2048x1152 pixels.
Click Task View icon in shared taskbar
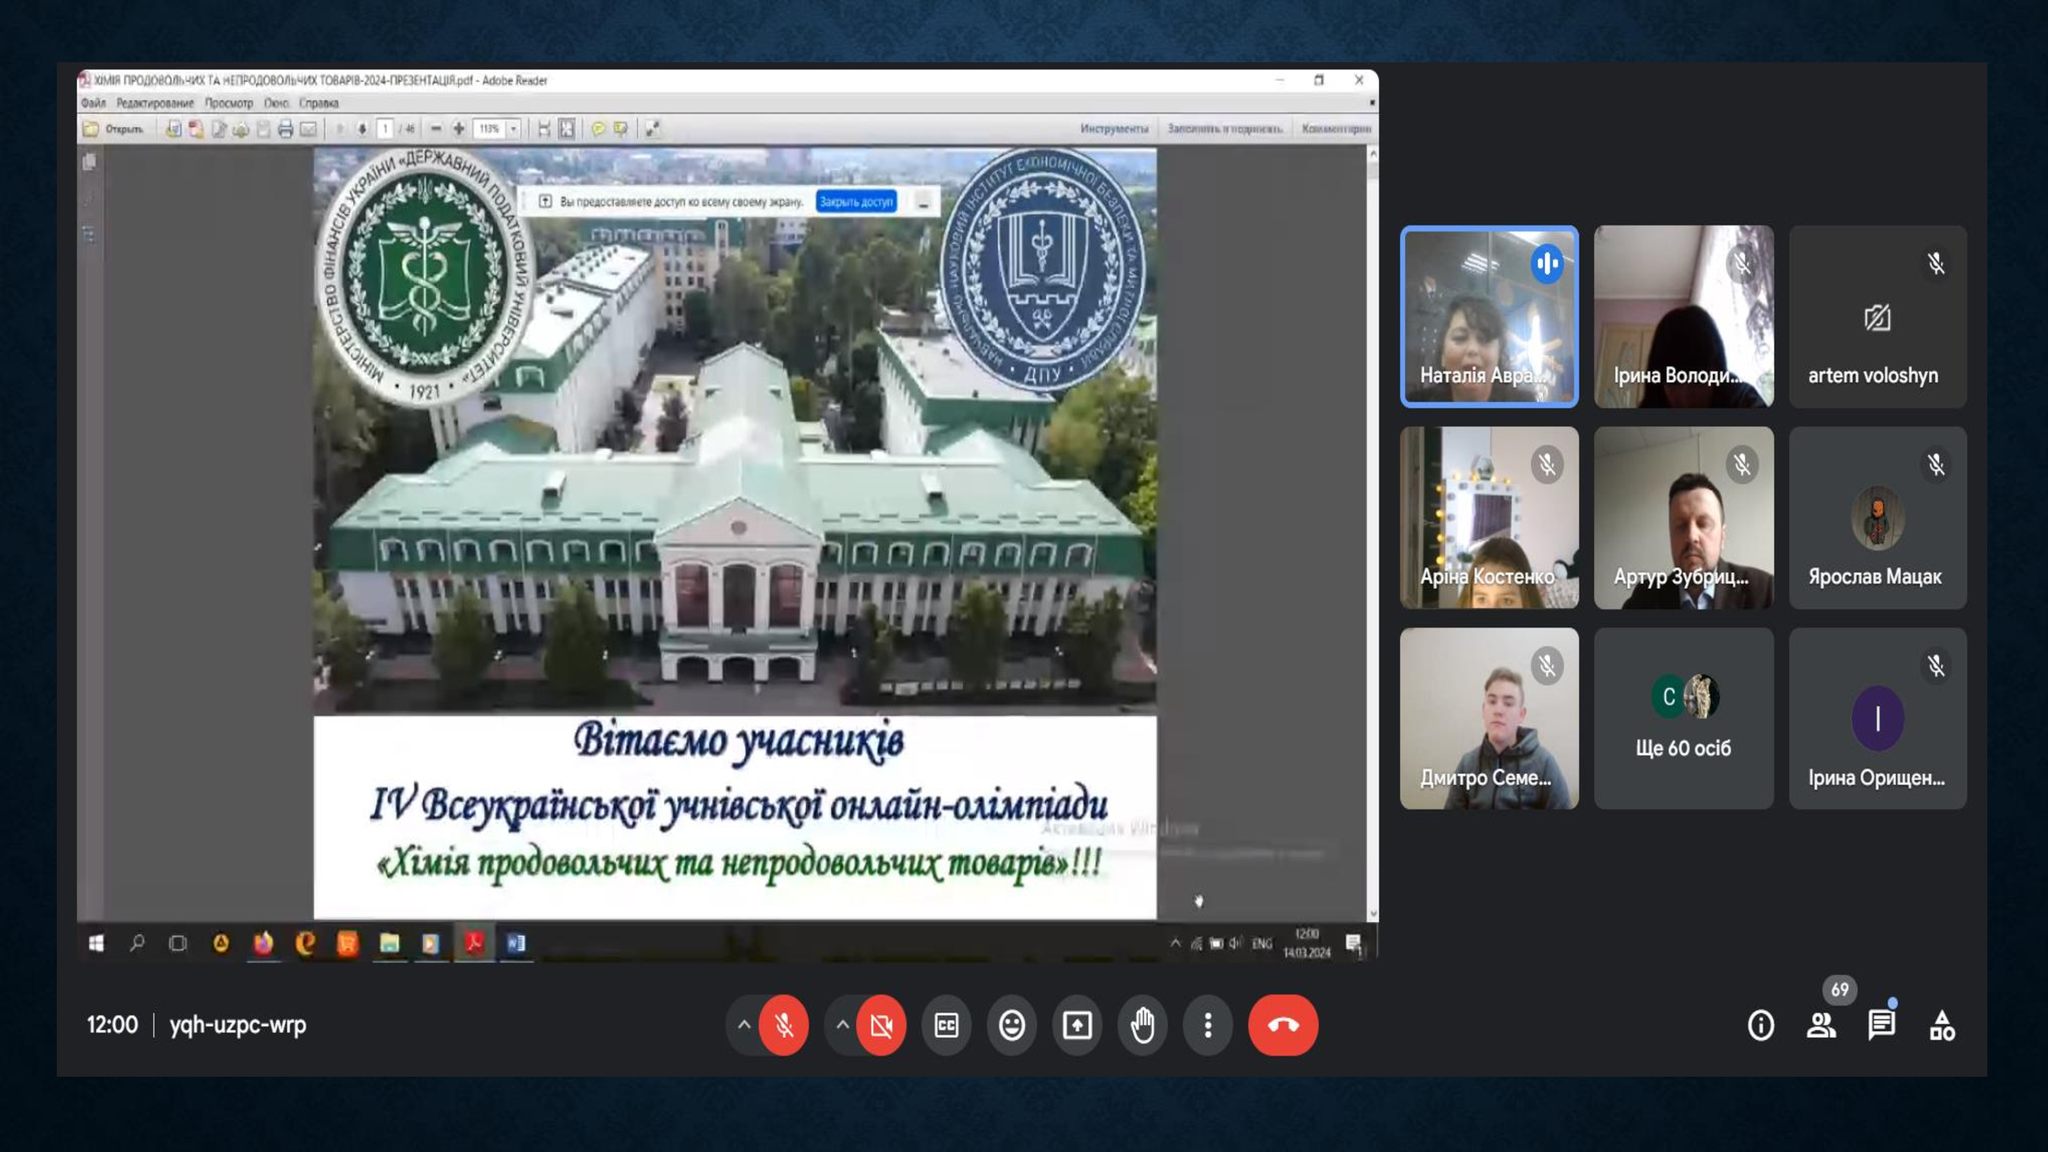click(x=178, y=943)
